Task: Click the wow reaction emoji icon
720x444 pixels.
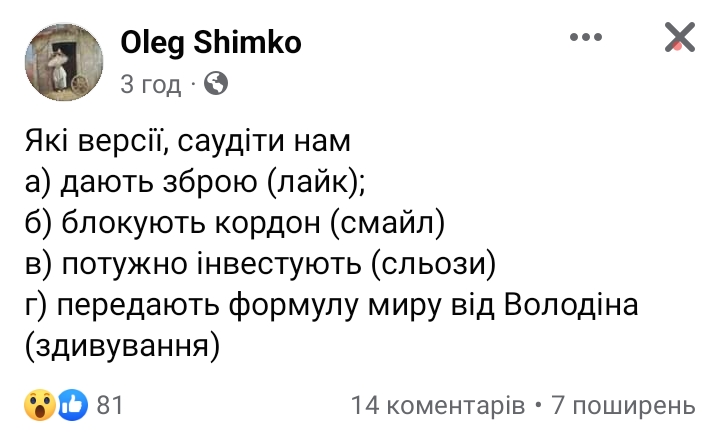Action: (x=40, y=405)
